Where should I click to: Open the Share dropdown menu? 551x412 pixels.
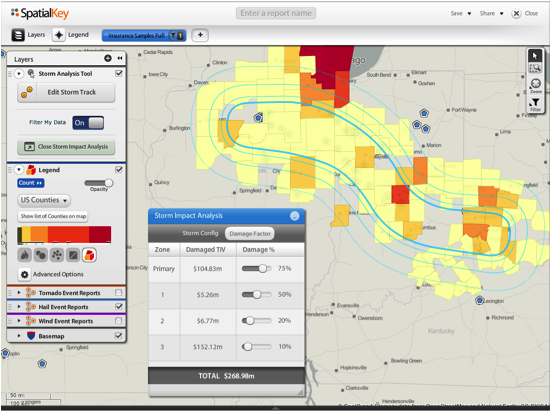click(492, 13)
